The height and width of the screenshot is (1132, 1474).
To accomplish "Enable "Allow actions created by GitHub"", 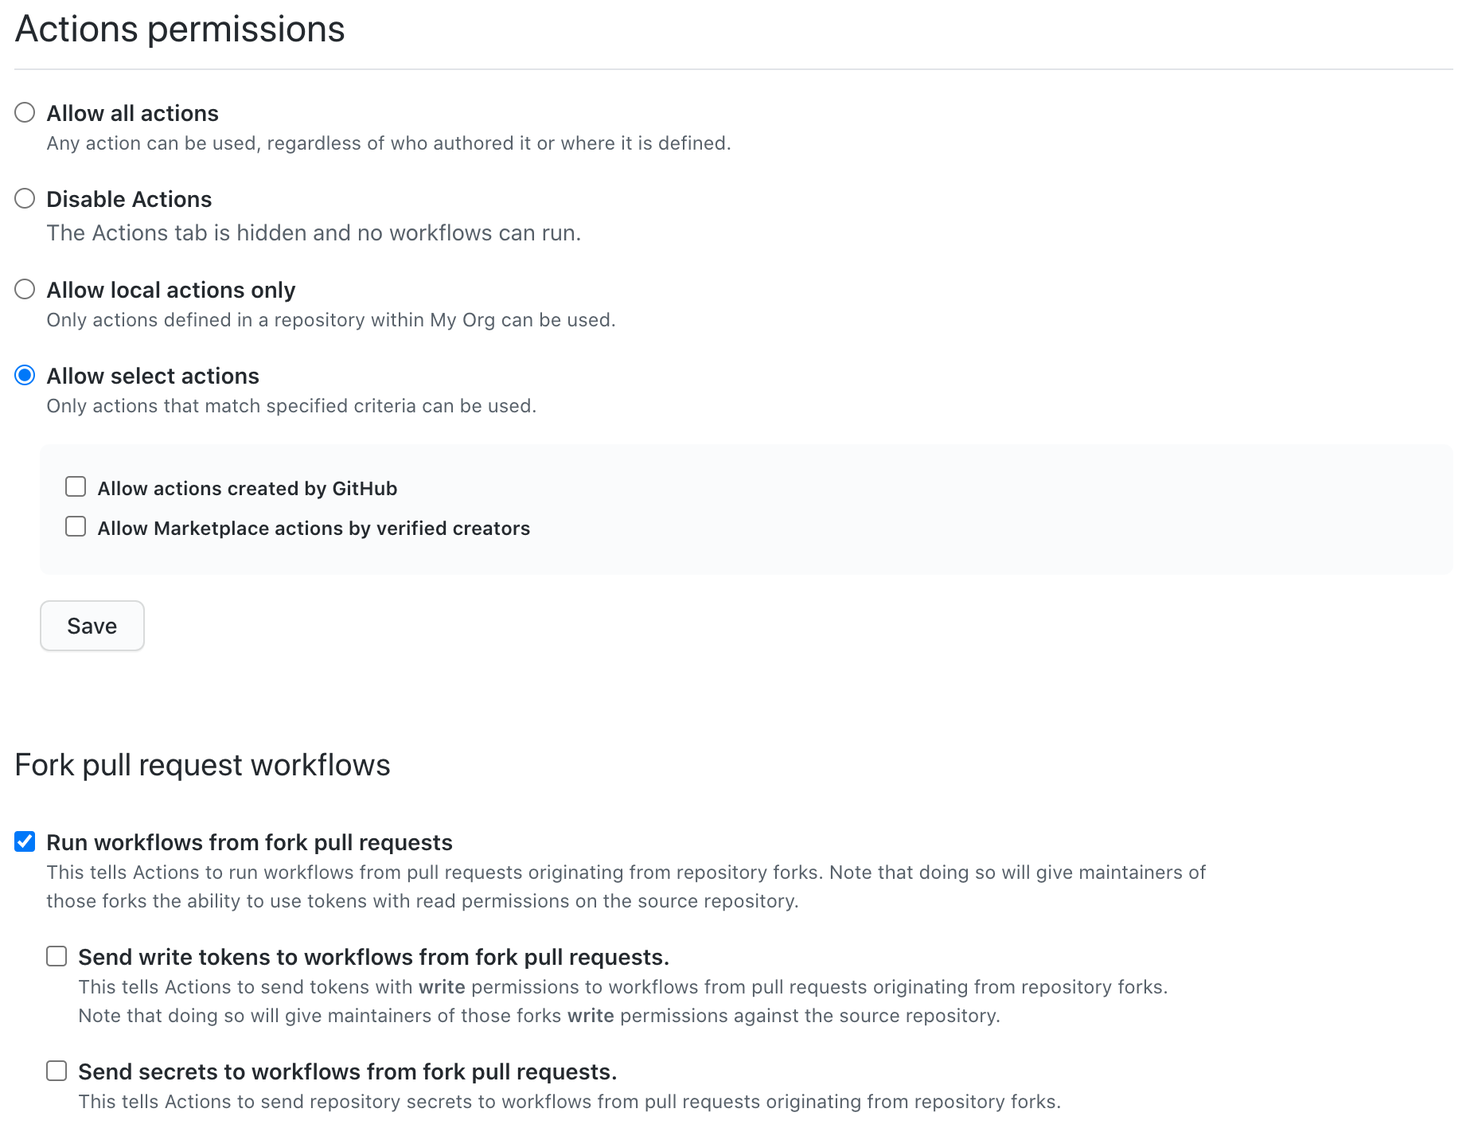I will 75,486.
